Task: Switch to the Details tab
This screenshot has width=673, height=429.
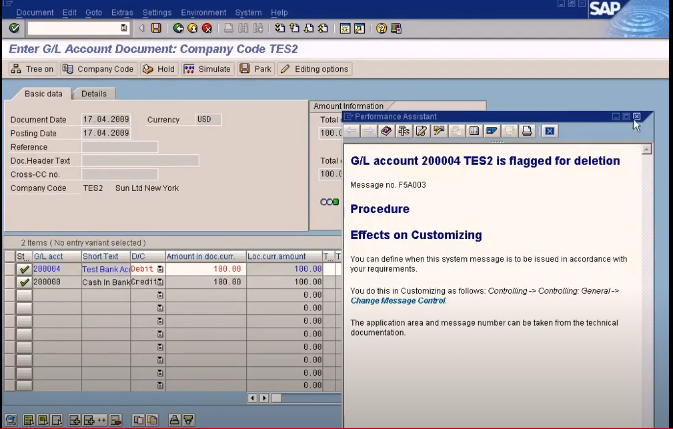Action: [x=94, y=94]
